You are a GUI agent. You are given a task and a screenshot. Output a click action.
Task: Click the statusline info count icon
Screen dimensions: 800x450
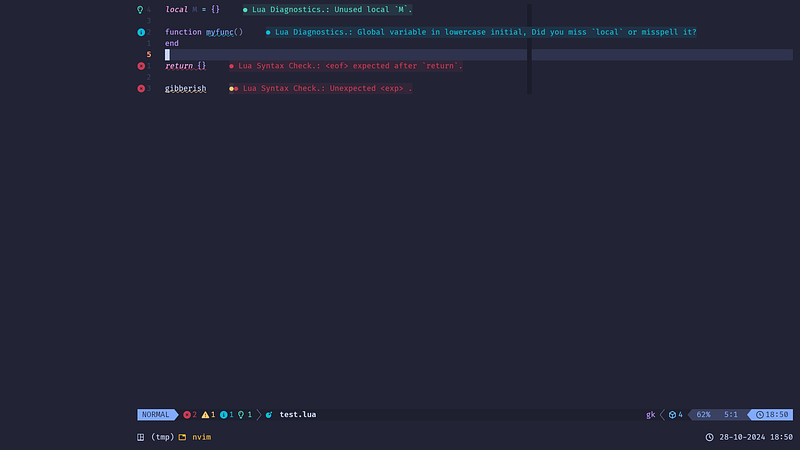coord(223,415)
